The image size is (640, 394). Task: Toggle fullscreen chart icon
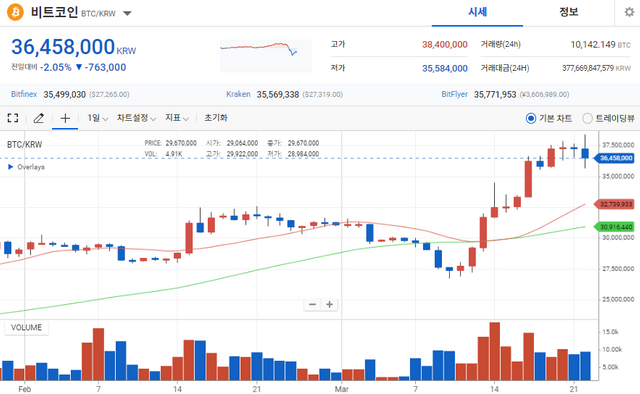point(13,118)
